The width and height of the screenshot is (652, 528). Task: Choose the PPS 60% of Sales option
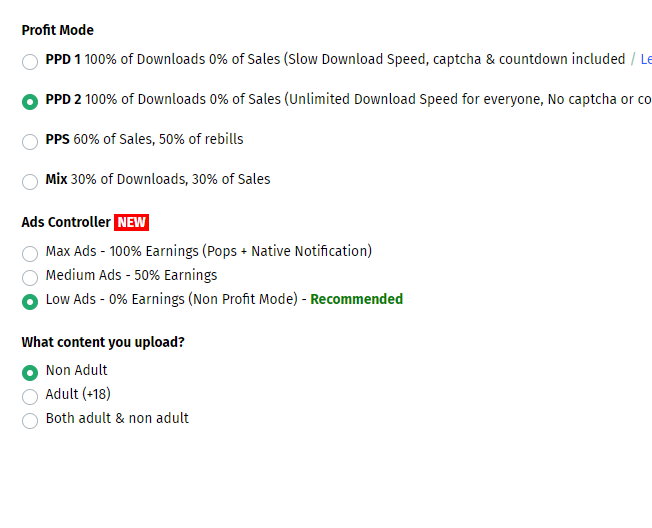coord(30,141)
